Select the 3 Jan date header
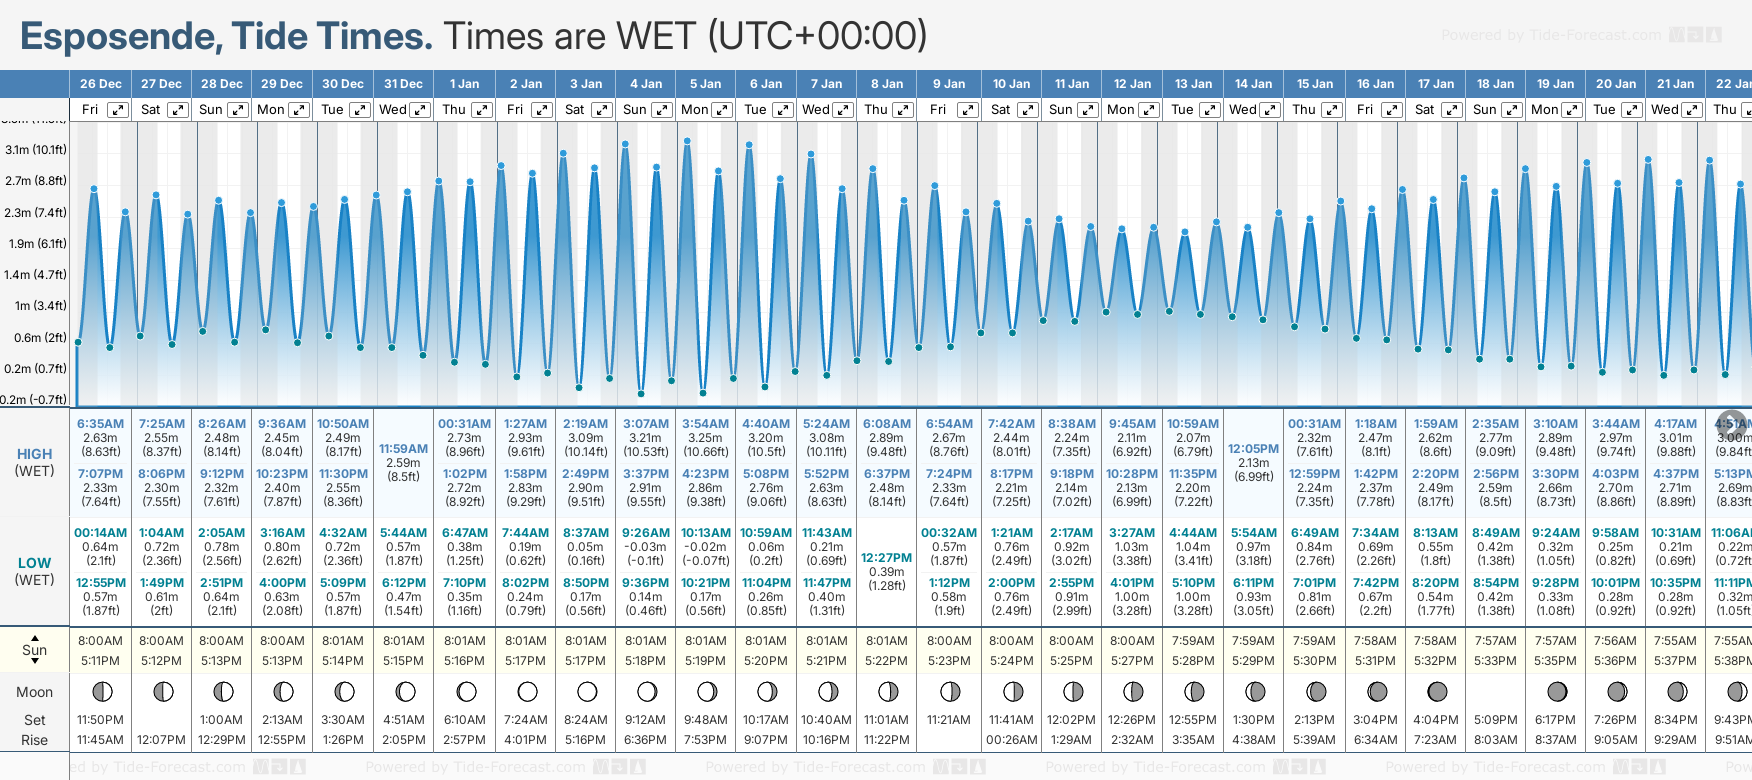The width and height of the screenshot is (1752, 780). click(x=586, y=84)
